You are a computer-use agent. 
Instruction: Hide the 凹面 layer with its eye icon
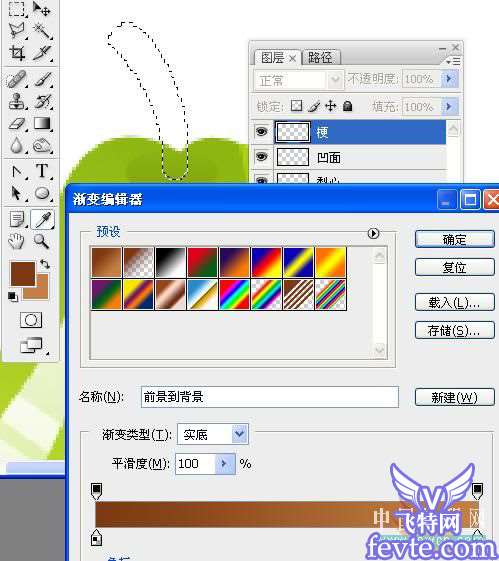(262, 156)
